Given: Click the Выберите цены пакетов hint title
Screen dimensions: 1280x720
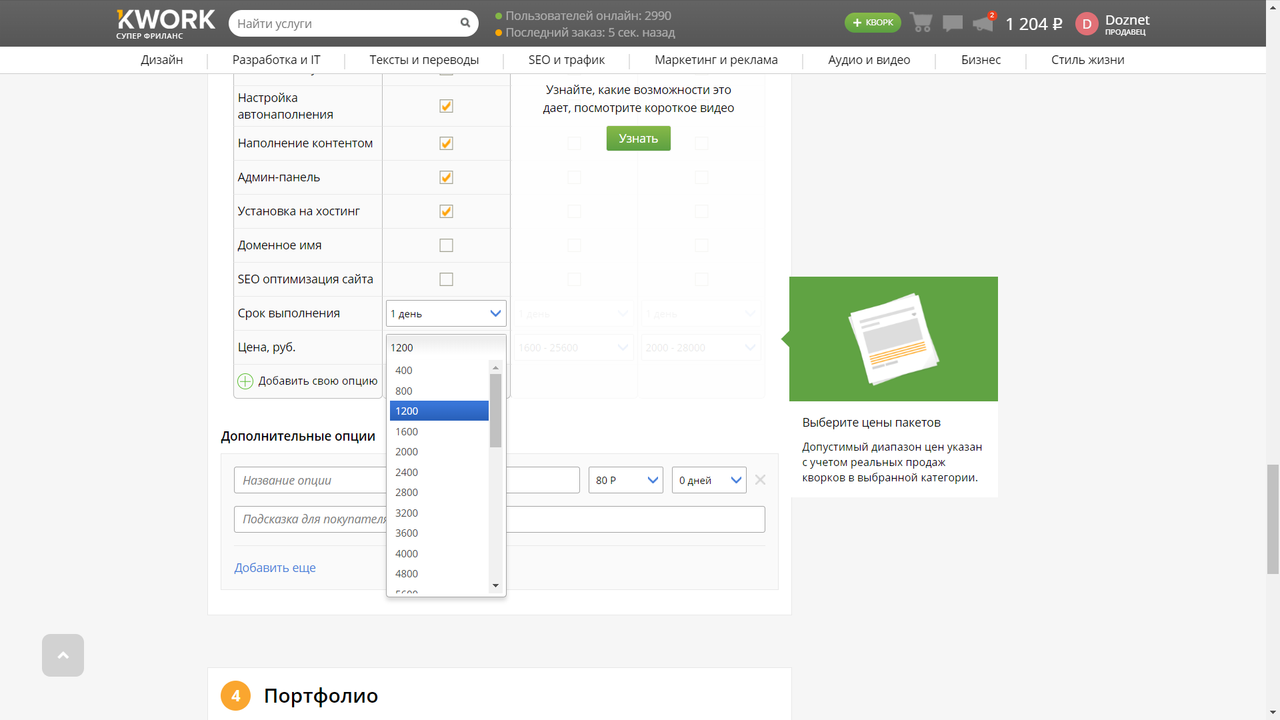Looking at the screenshot, I should [871, 422].
